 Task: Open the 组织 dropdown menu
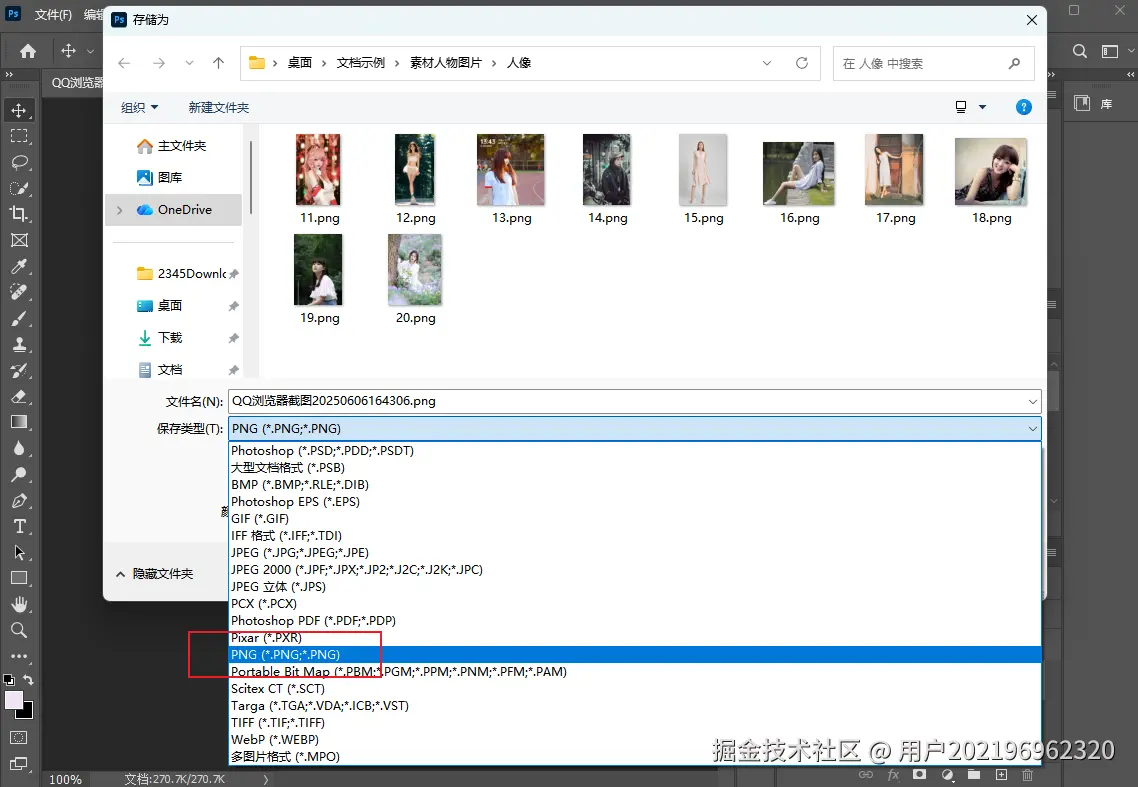point(139,107)
